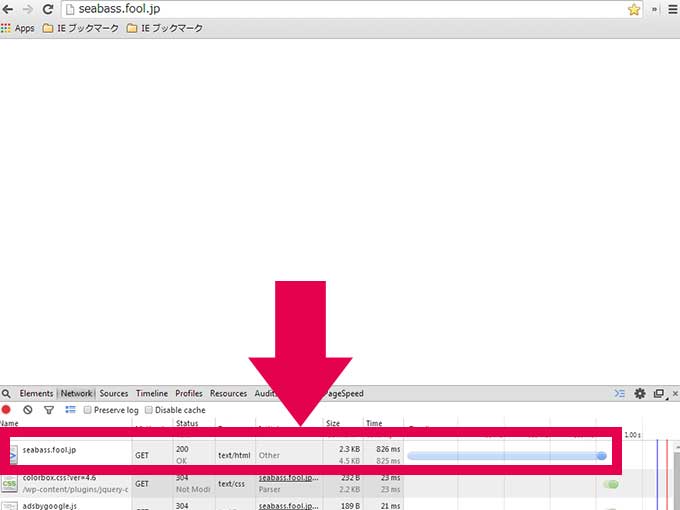
Task: Open the Apps shortcut in bookmarks bar
Action: pyautogui.click(x=18, y=28)
